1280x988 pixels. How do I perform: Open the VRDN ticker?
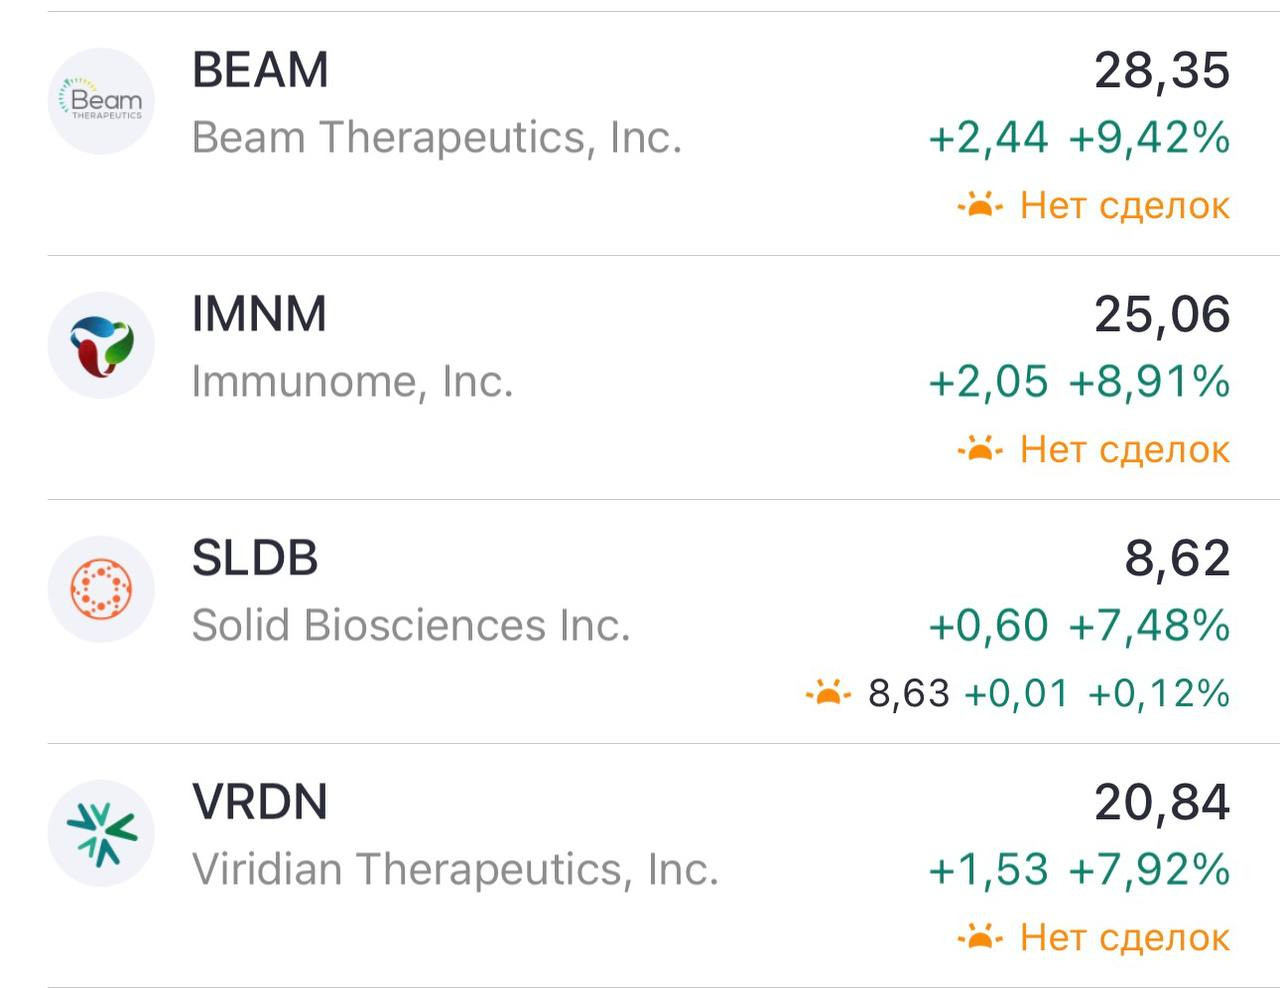pyautogui.click(x=260, y=802)
